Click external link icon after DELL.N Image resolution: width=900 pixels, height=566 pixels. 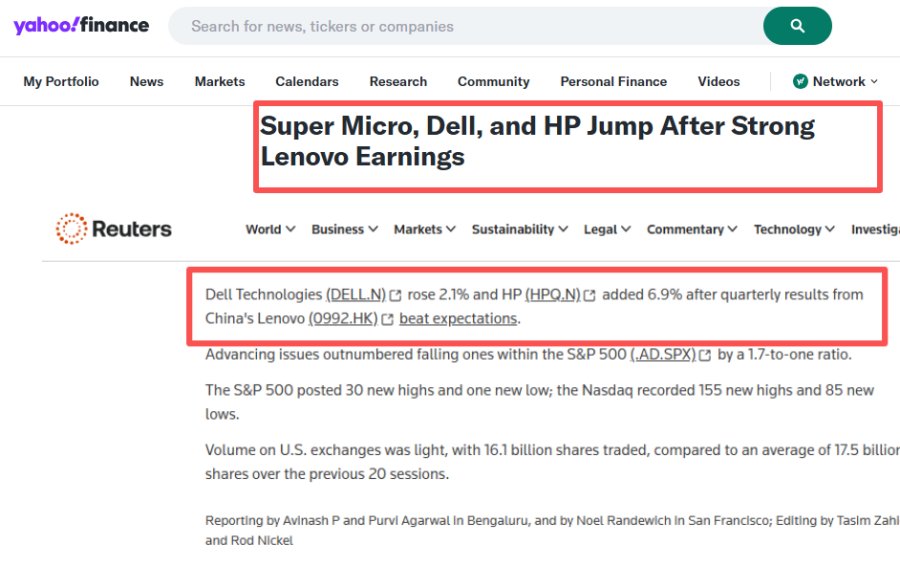coord(395,295)
